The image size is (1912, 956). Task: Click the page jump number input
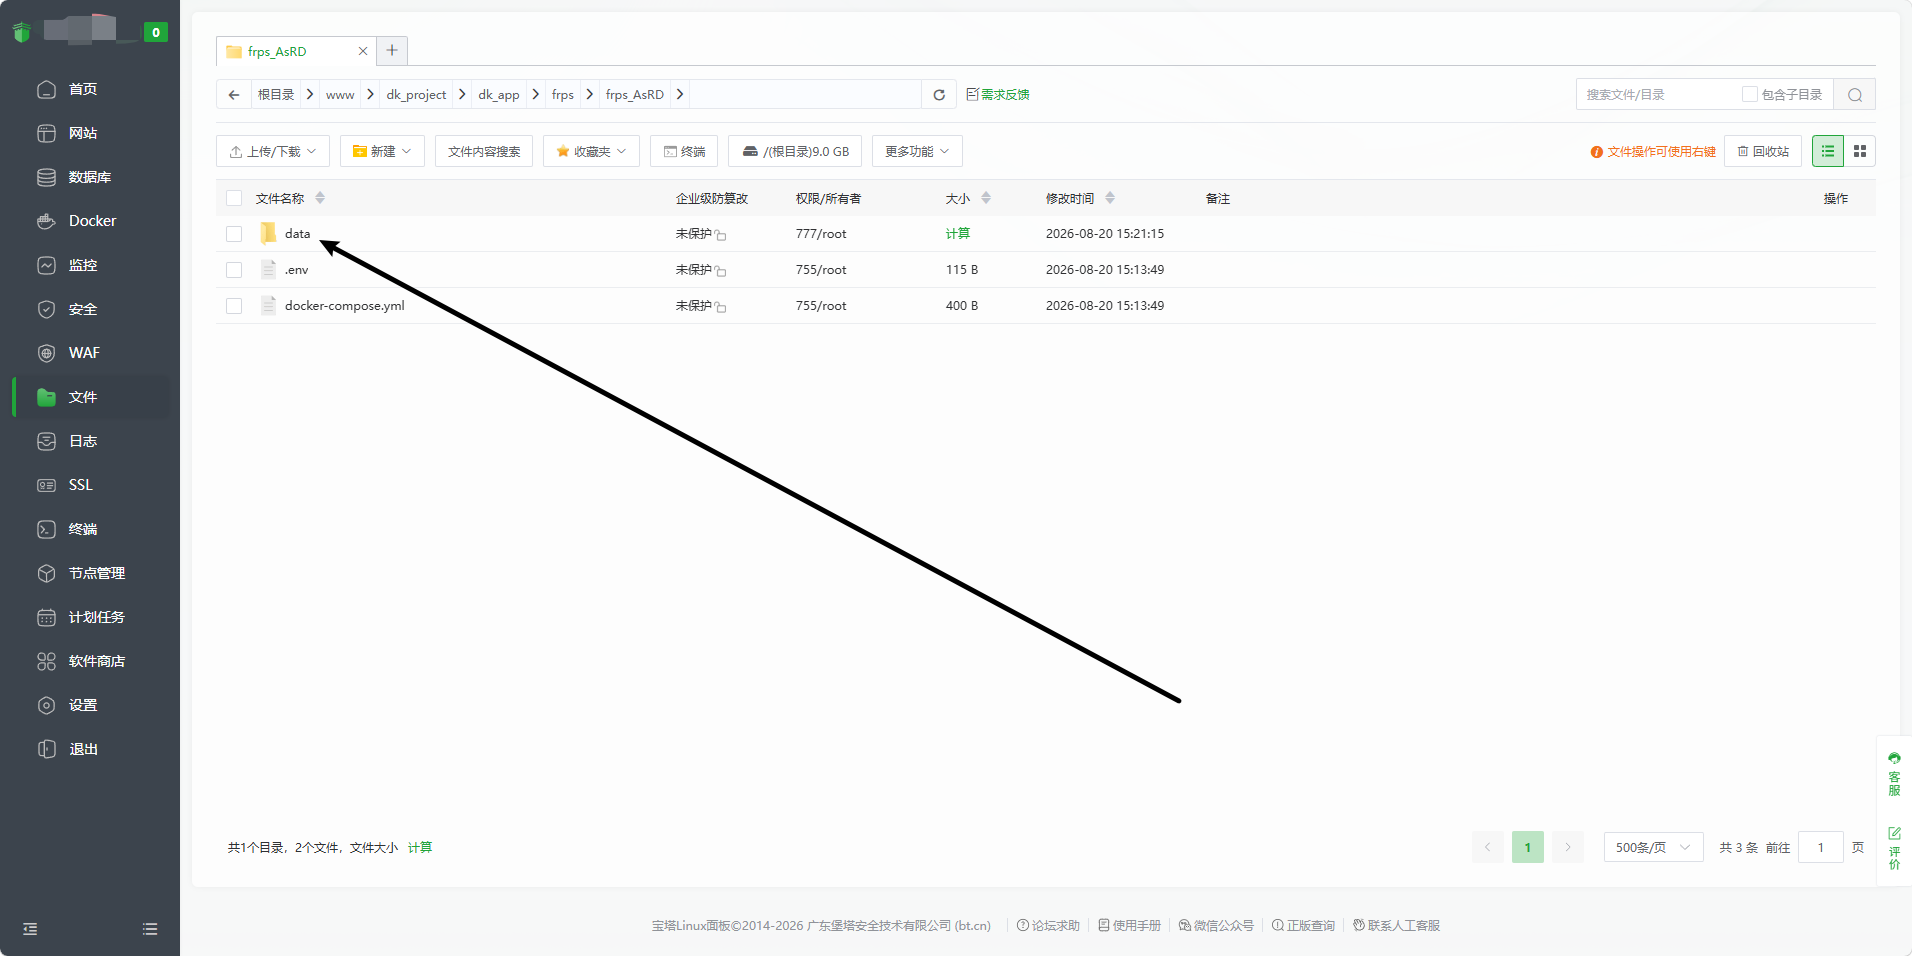(1820, 847)
